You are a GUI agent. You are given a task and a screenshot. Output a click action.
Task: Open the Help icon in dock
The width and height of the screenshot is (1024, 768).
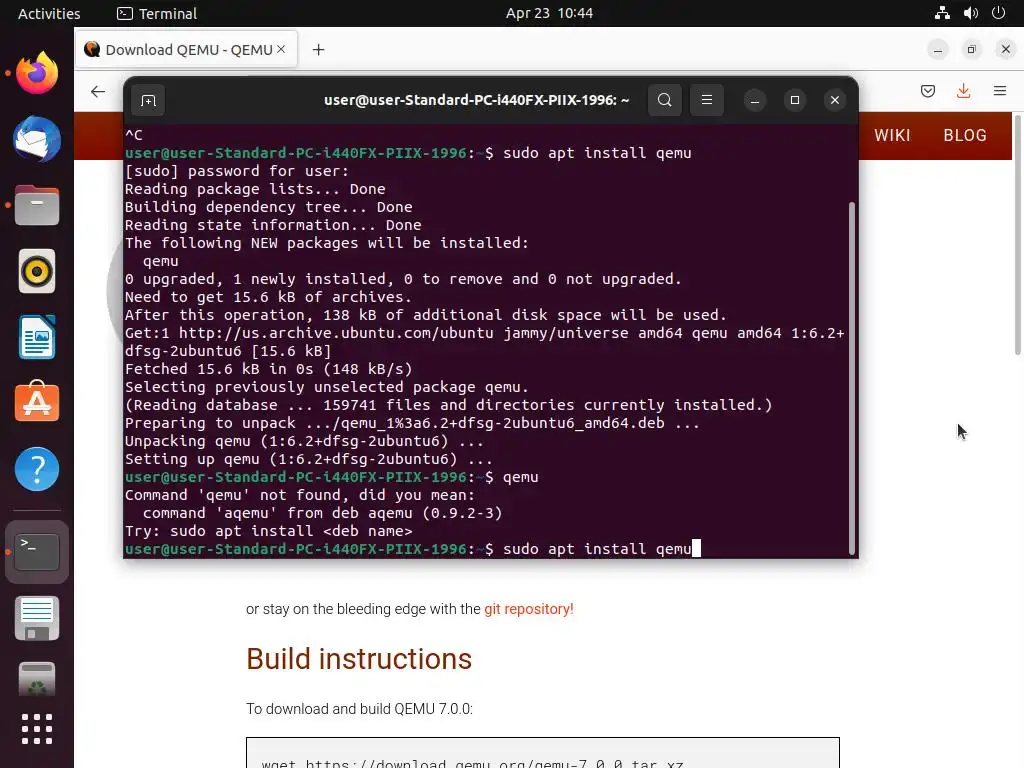pos(37,469)
